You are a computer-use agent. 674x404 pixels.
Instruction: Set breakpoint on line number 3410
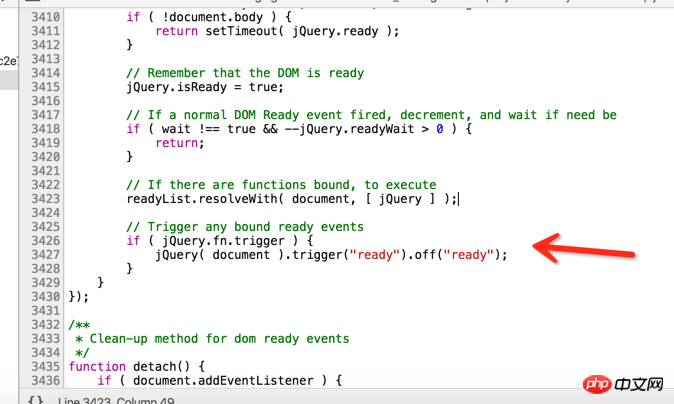(46, 17)
